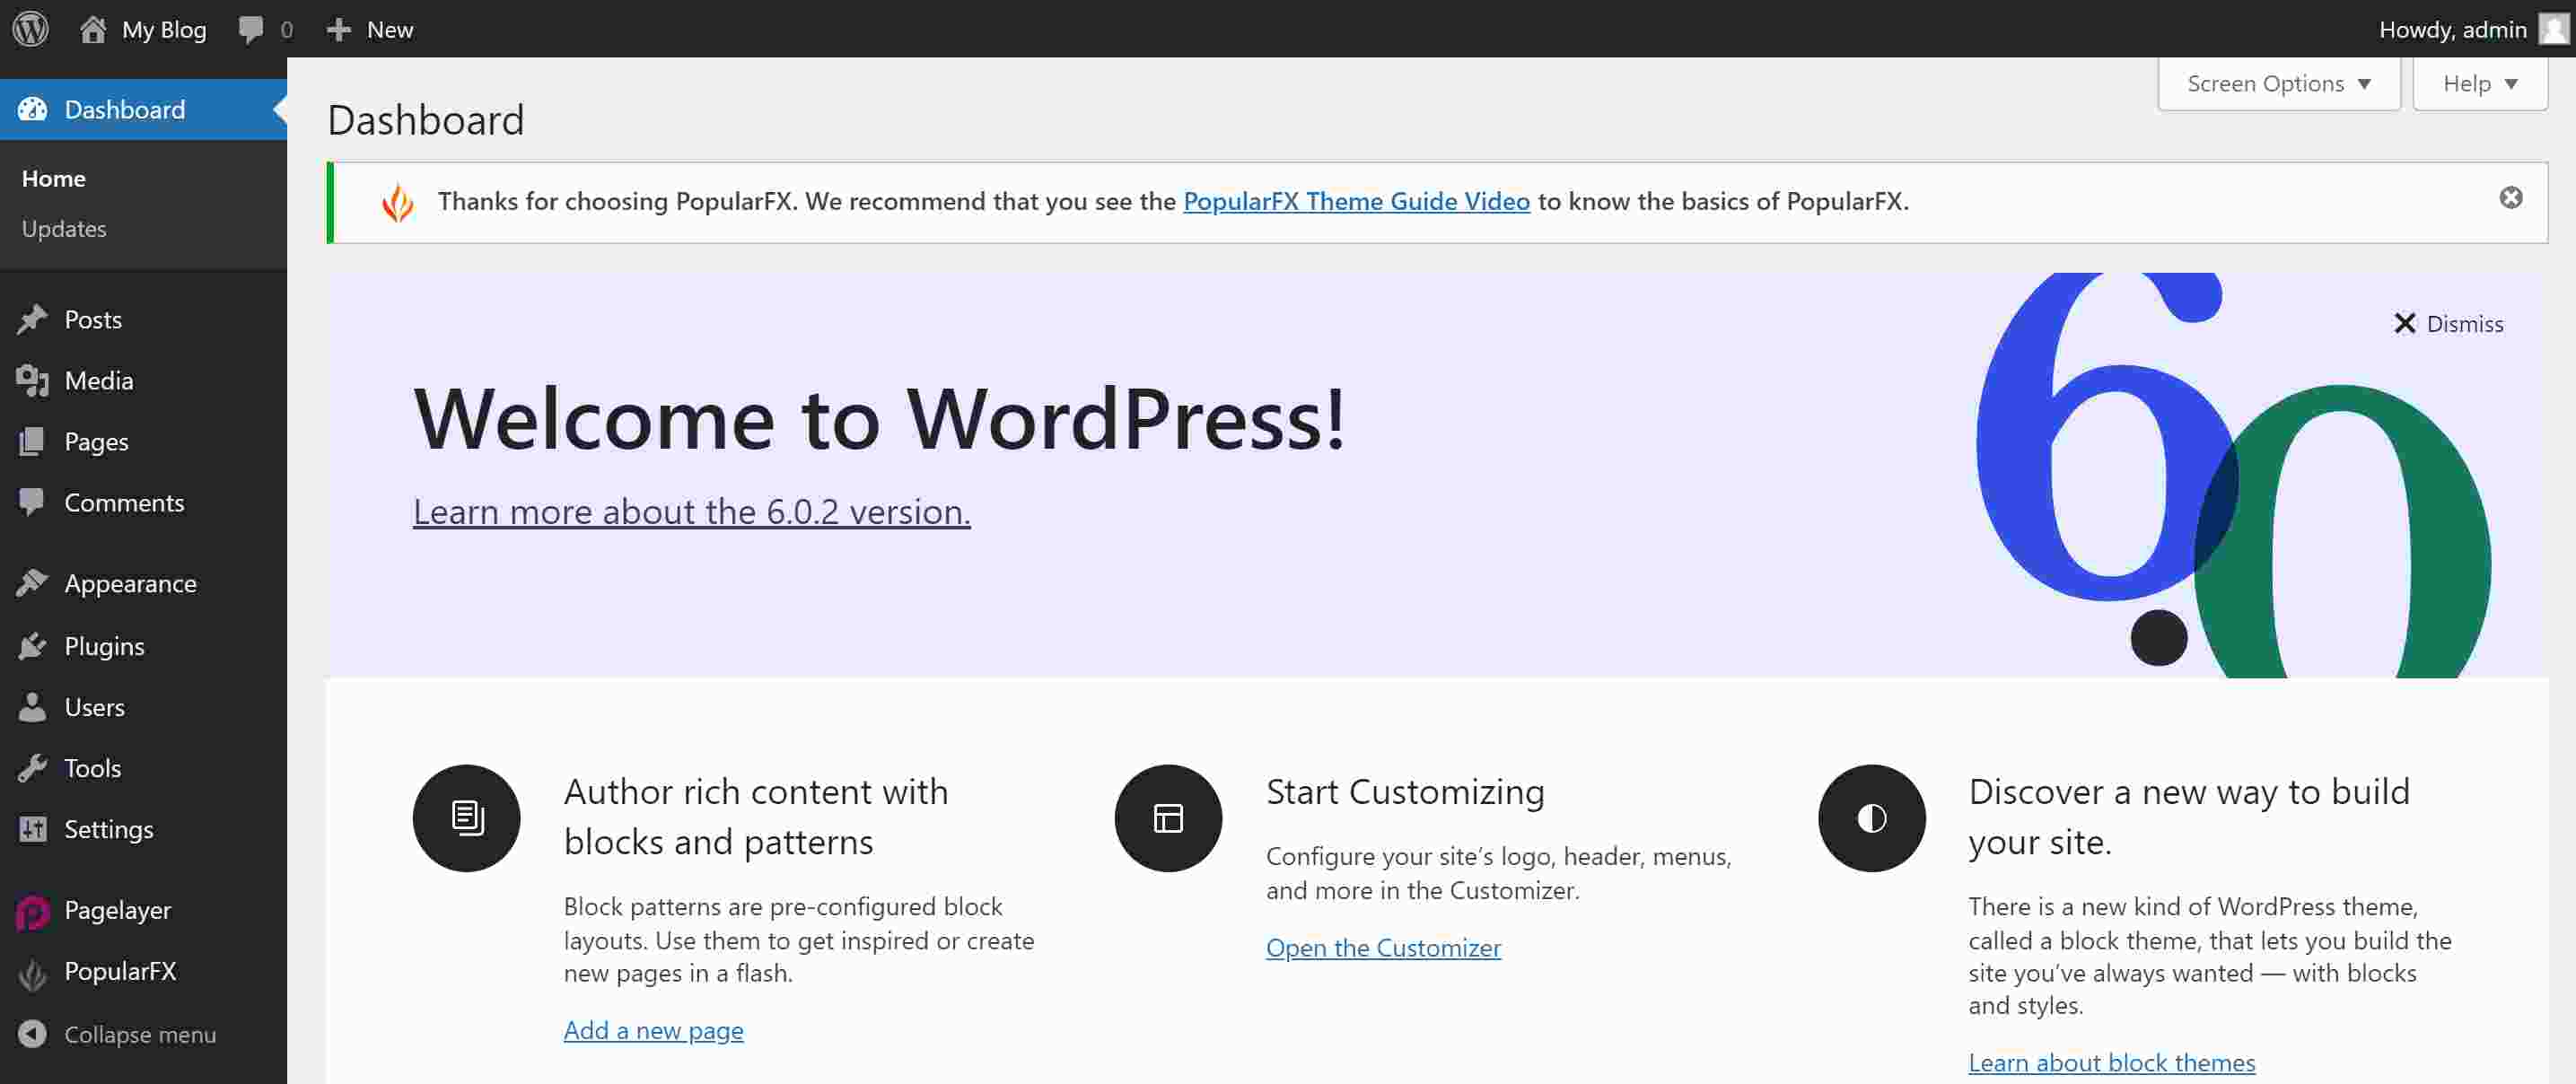Click the Dashboard page heading
The image size is (2576, 1084).
pyautogui.click(x=426, y=120)
